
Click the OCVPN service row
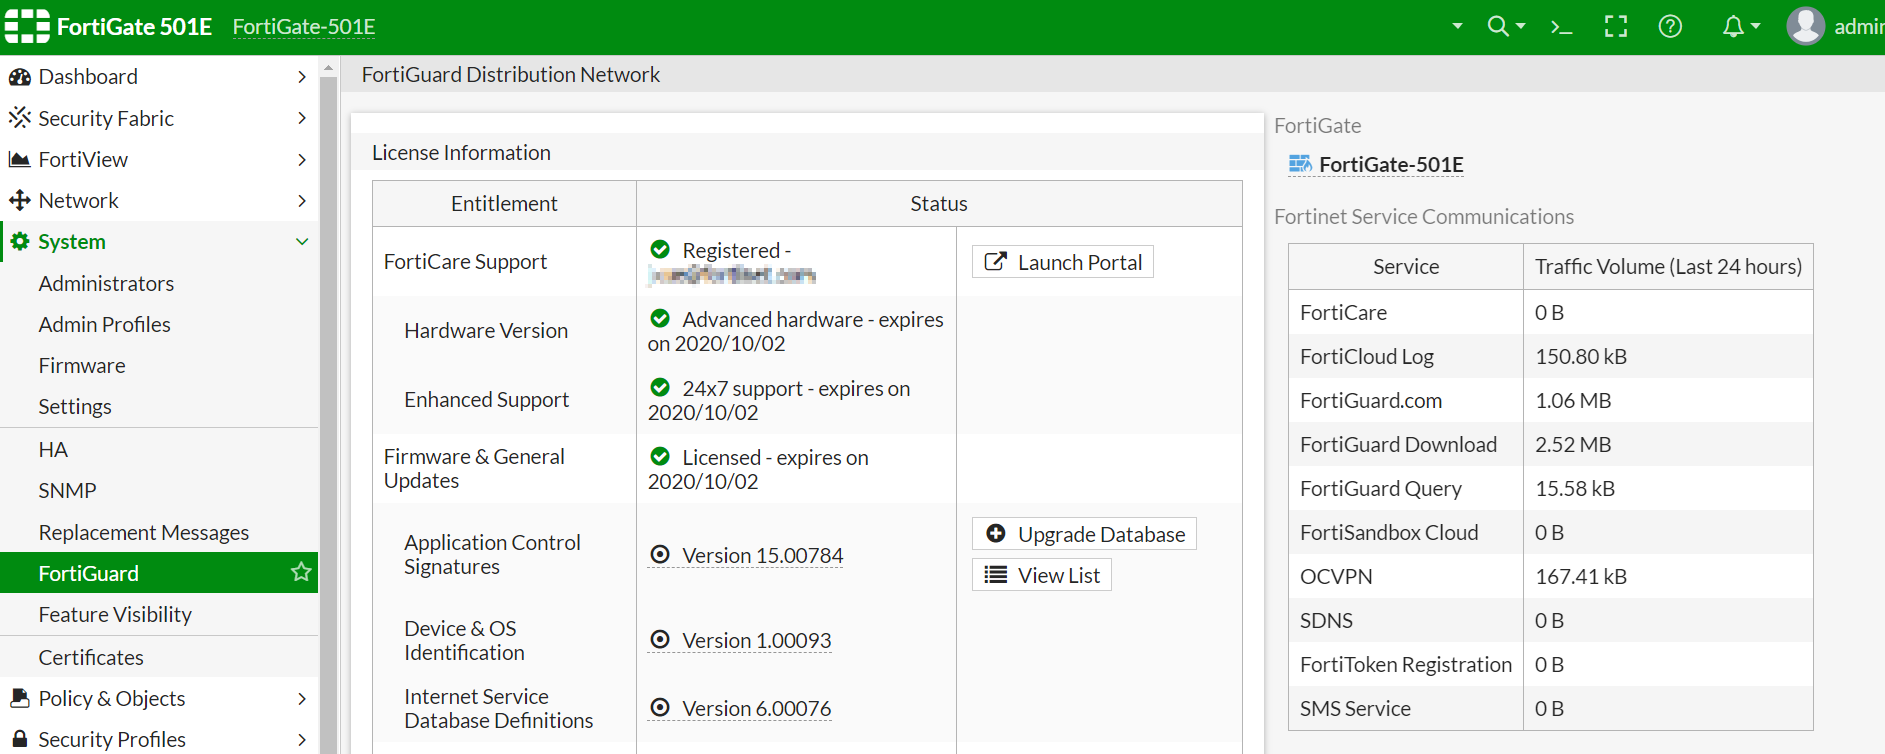click(1550, 576)
